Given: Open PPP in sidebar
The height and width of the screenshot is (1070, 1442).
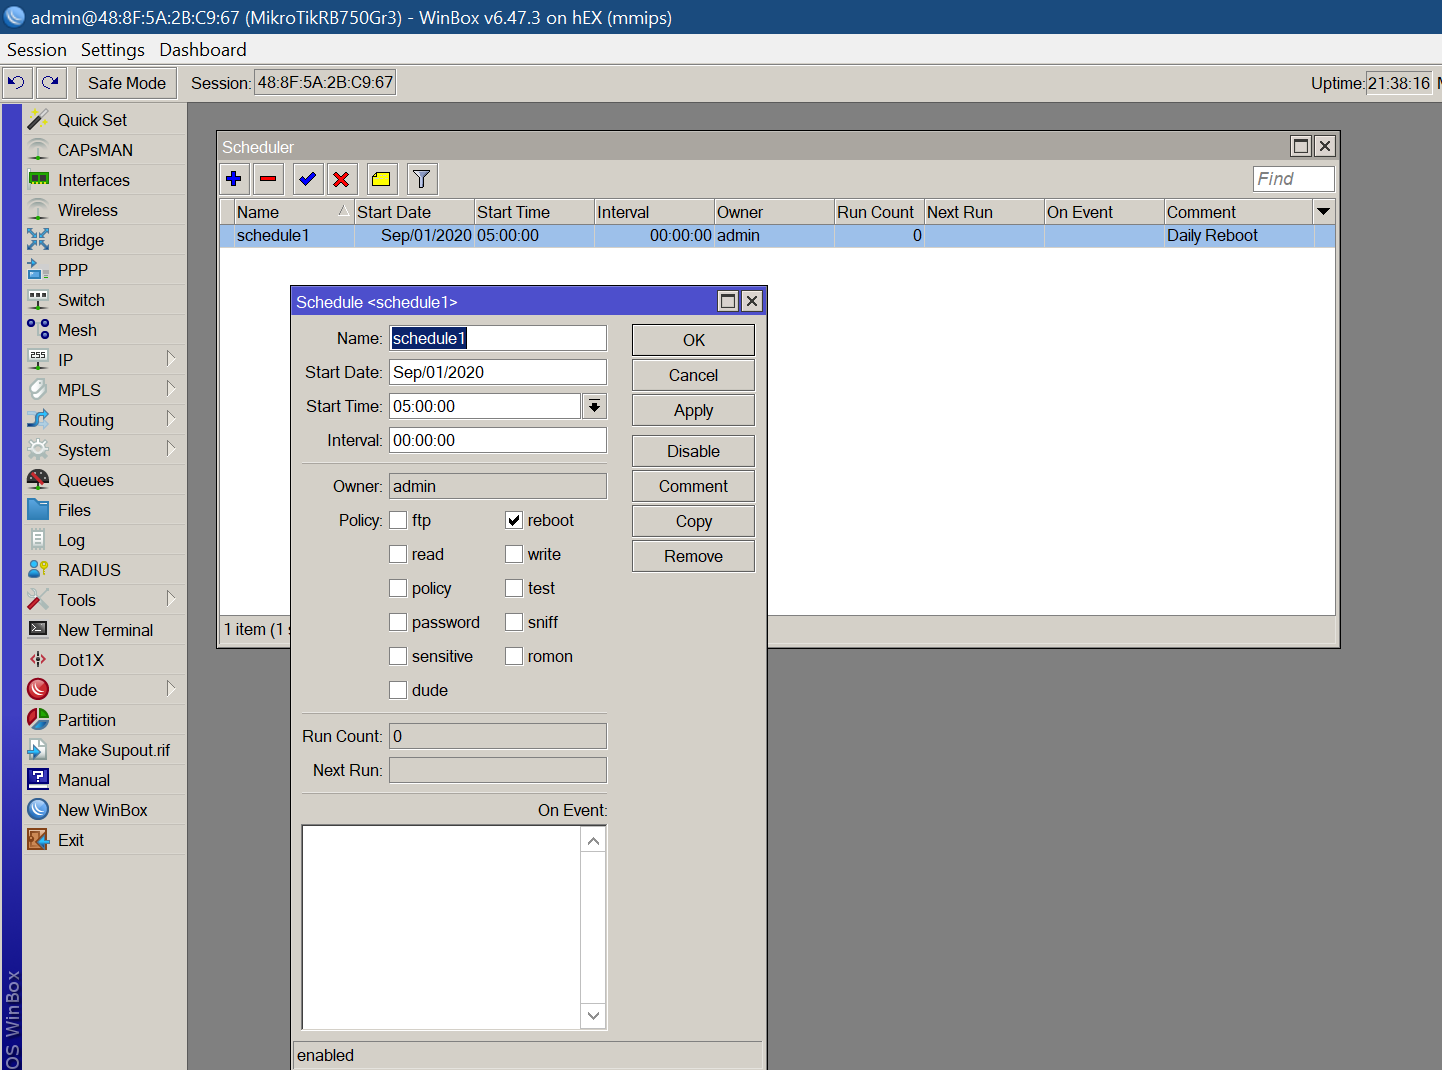Looking at the screenshot, I should 105,270.
